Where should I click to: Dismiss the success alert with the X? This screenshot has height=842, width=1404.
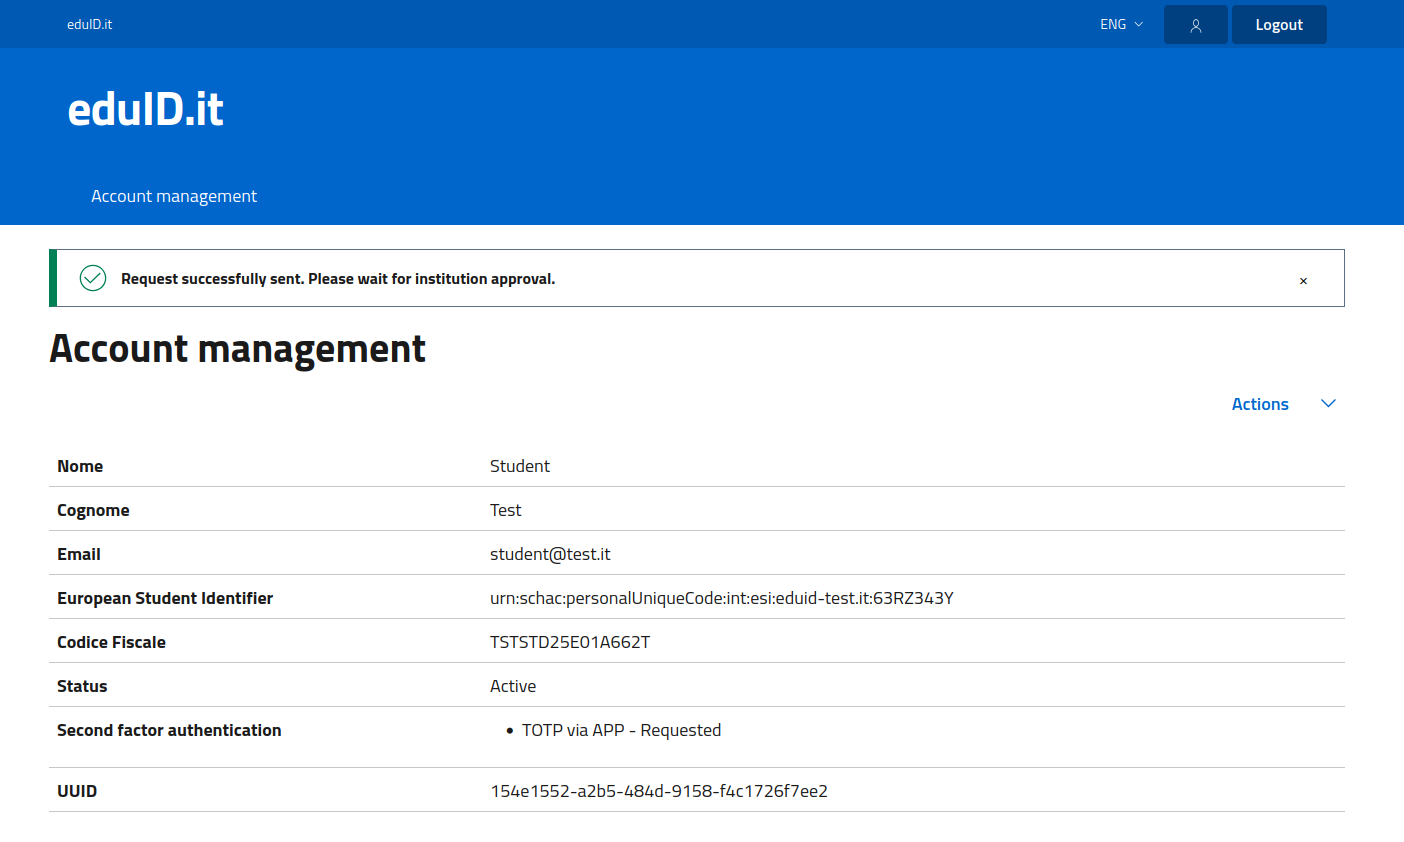pos(1303,281)
